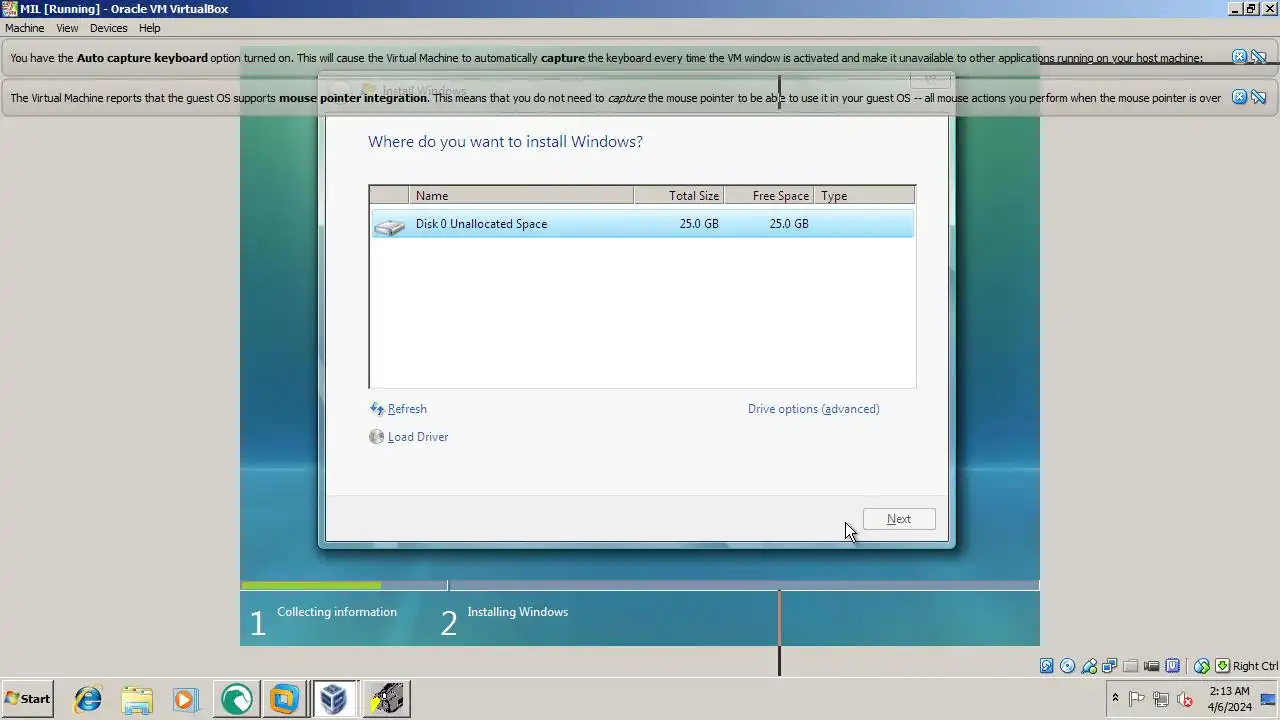Click the network adapters status icon

point(1110,666)
